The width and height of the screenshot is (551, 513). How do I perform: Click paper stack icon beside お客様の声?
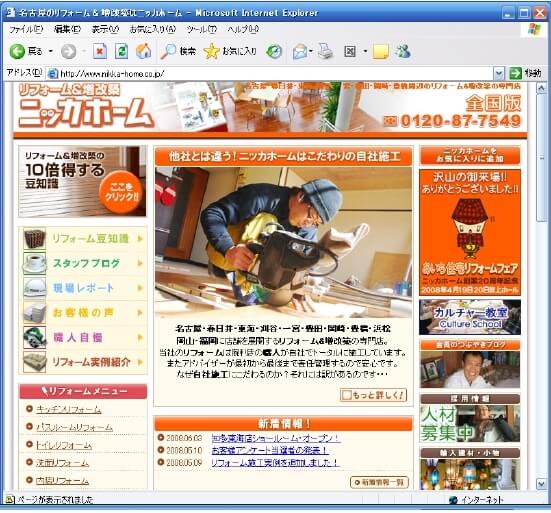(x=34, y=312)
